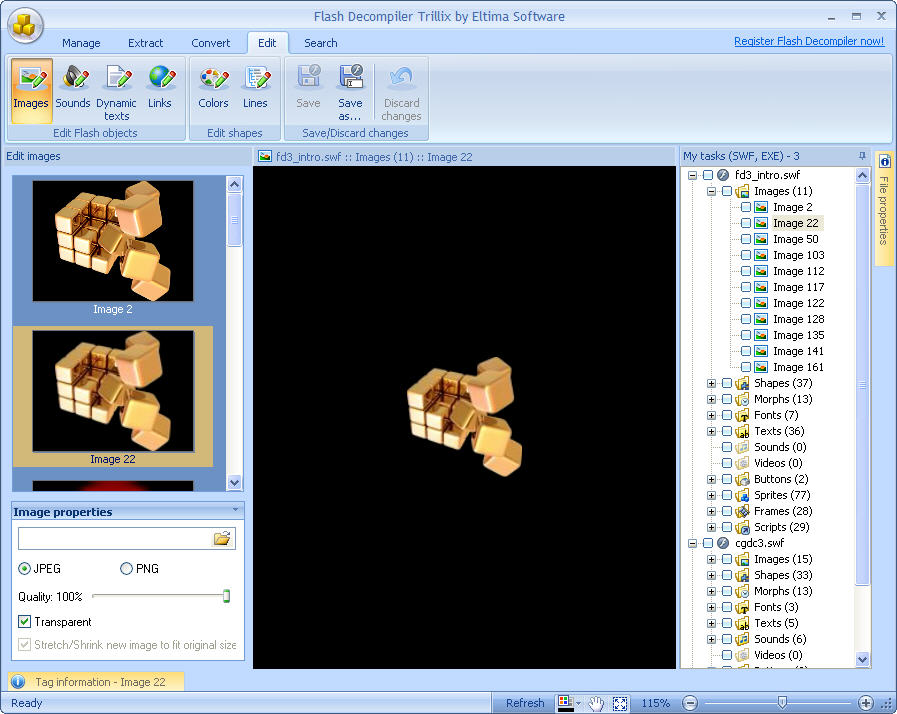
Task: Click the background color swatch
Action: pyautogui.click(x=565, y=703)
